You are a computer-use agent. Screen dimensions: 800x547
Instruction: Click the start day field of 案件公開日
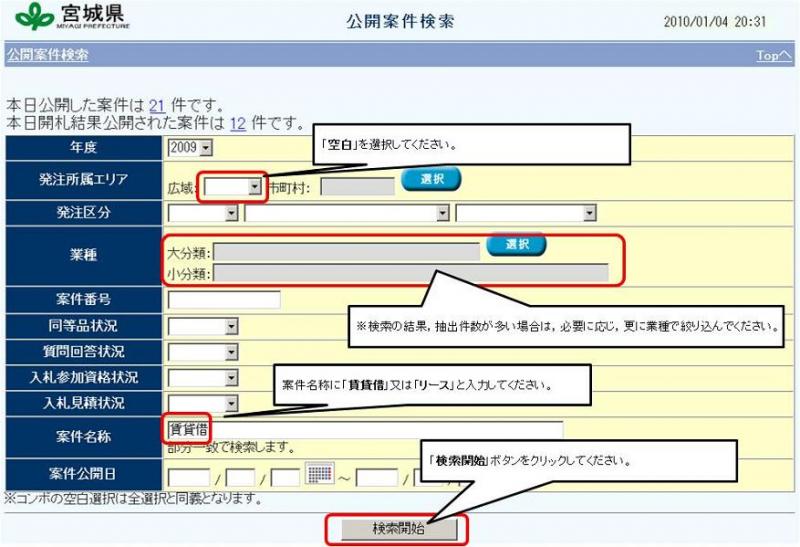click(285, 479)
